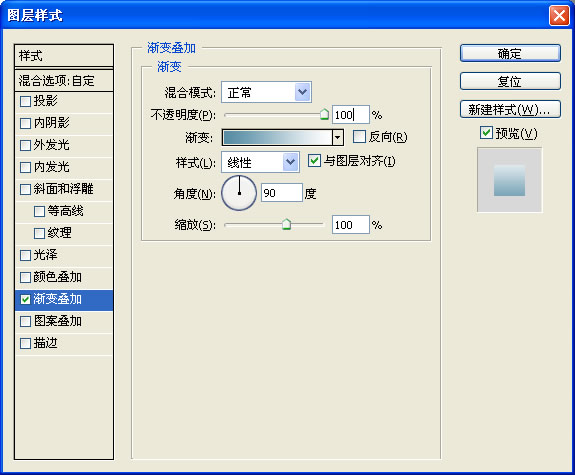
Task: Click the 缩放 slider handle
Action: [286, 224]
